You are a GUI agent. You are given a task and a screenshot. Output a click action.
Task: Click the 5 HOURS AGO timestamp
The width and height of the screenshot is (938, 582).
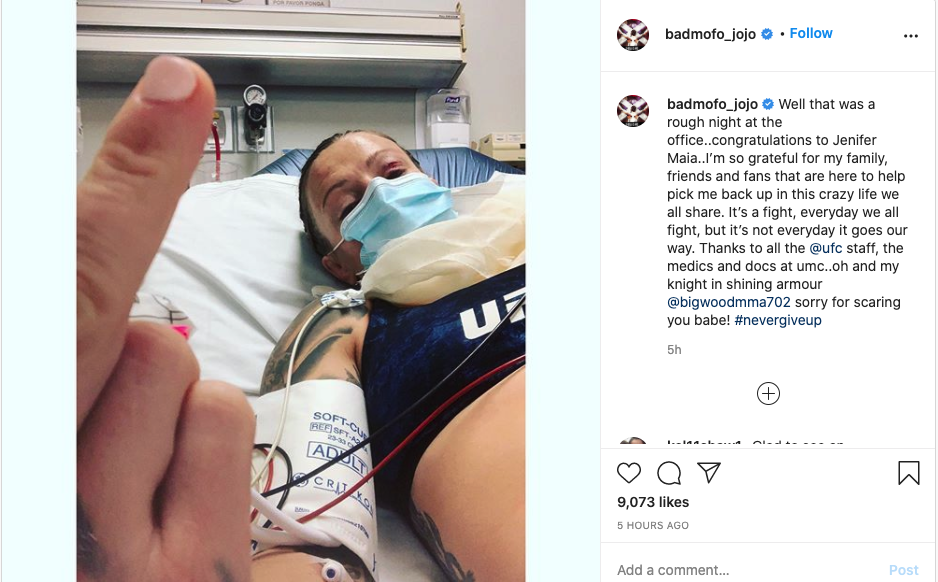pyautogui.click(x=653, y=525)
